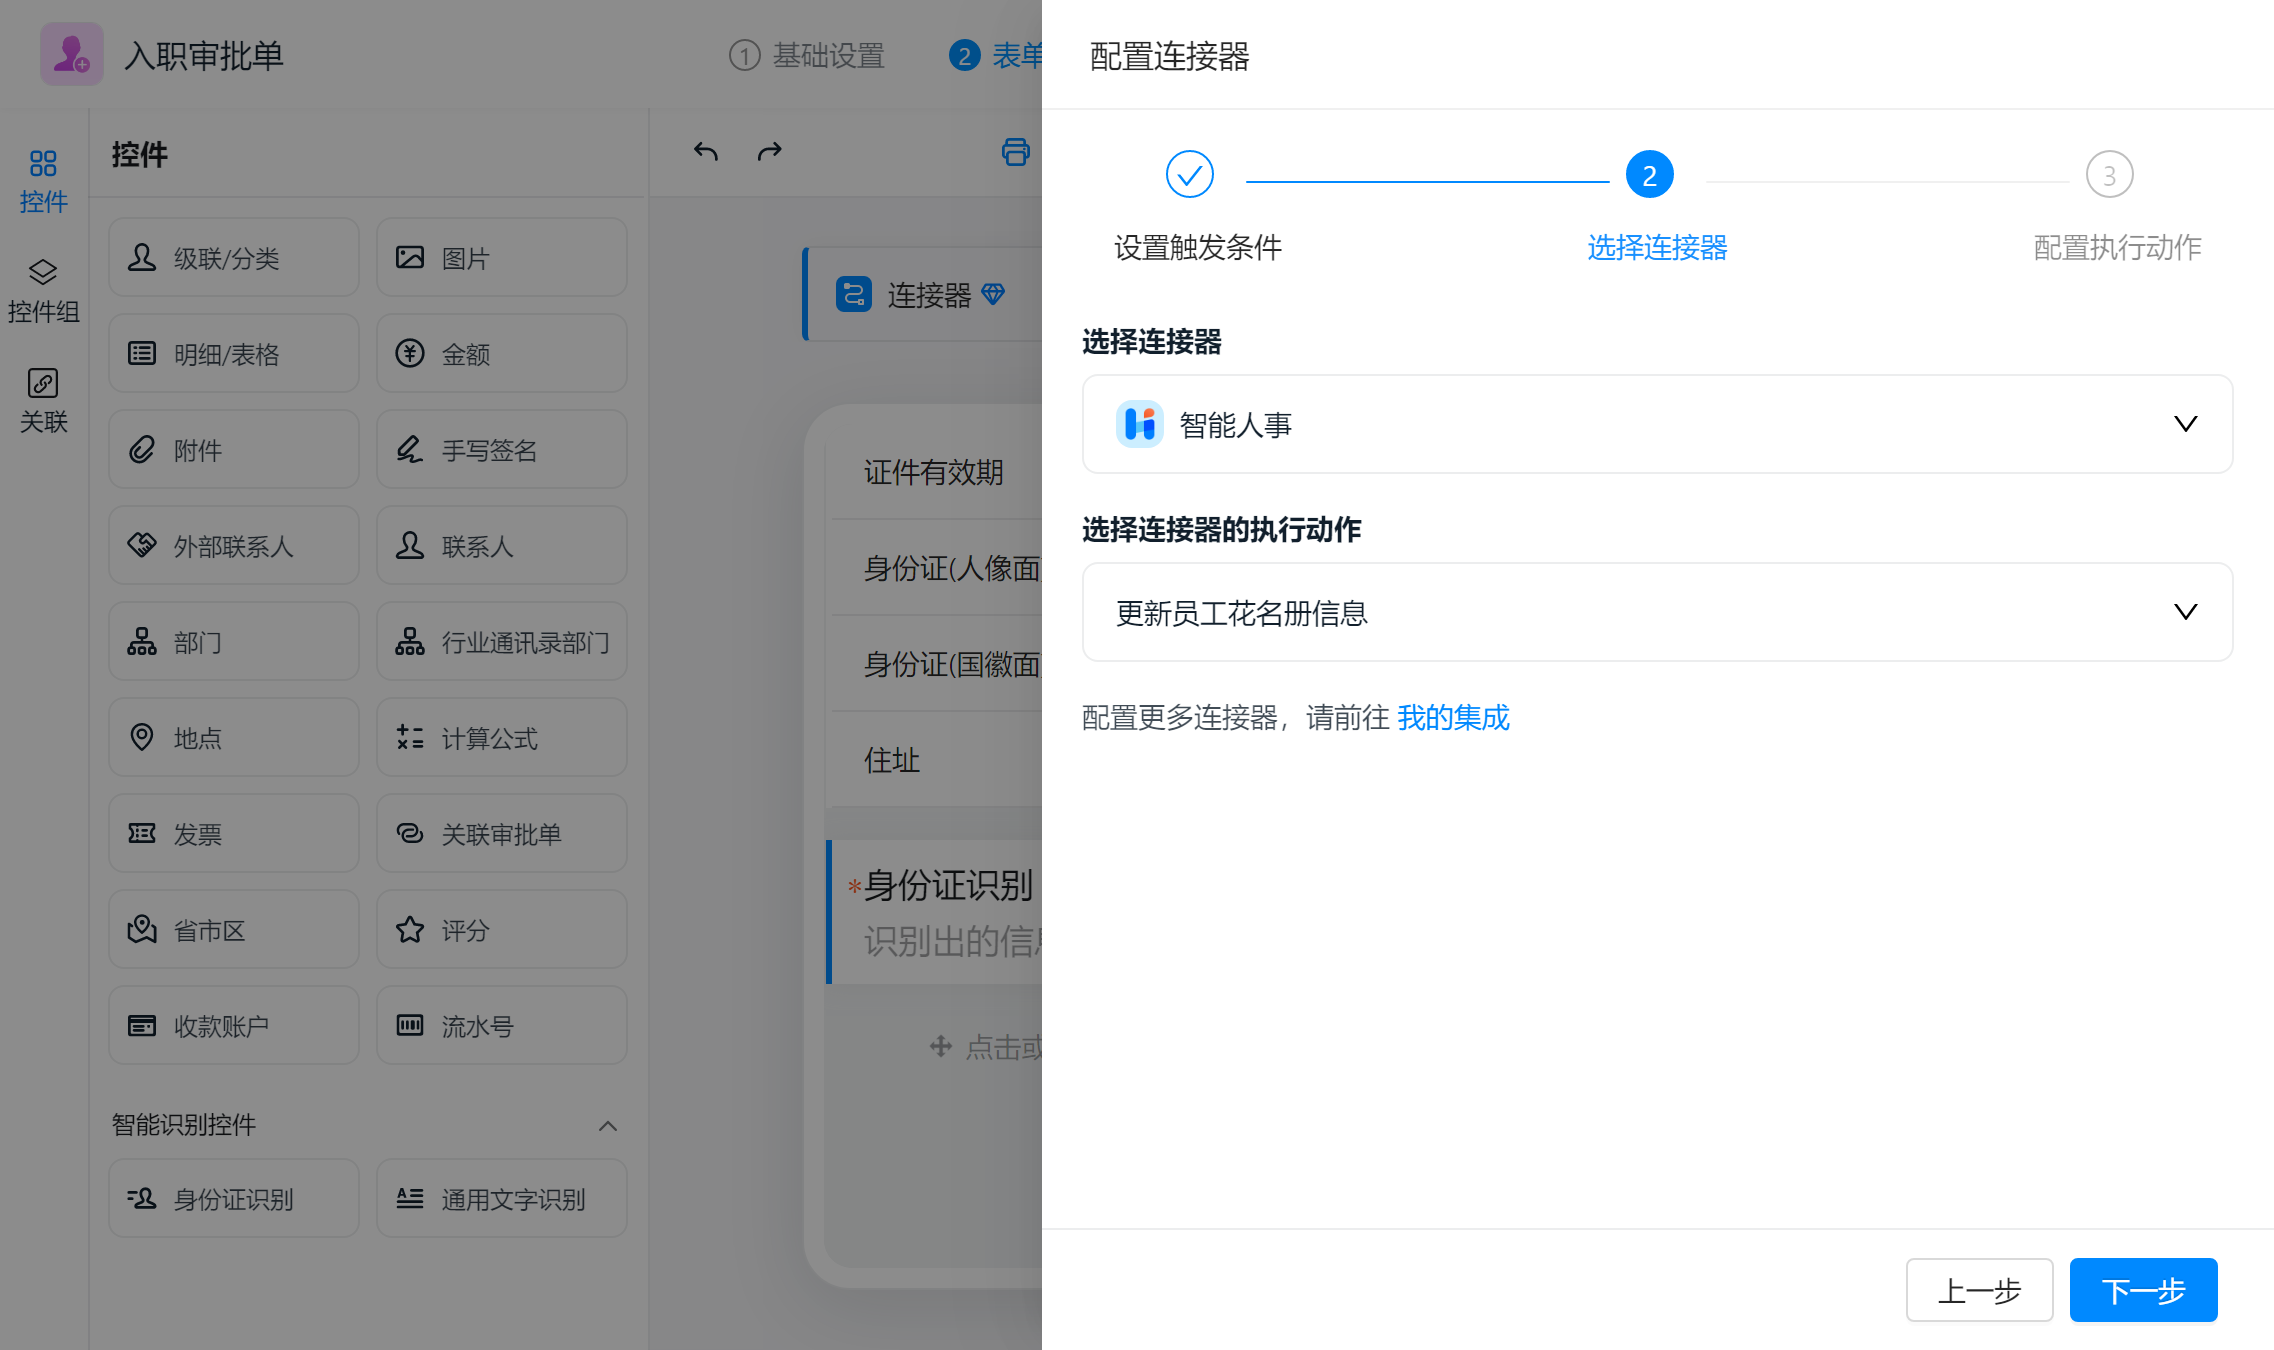Select the 身份证(国徽面 field
Viewport: 2274px width, 1350px height.
pyautogui.click(x=937, y=664)
